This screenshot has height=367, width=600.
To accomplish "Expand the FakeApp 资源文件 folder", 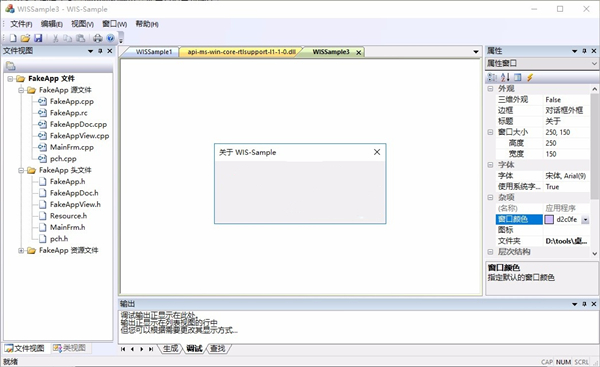I will coord(21,250).
